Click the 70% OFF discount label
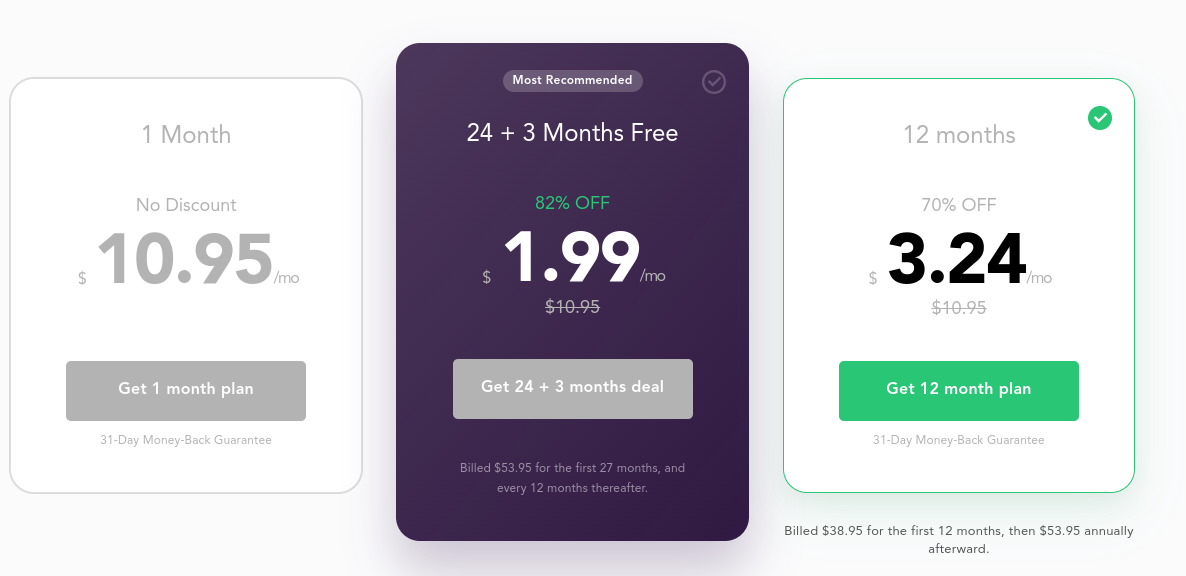 point(959,205)
